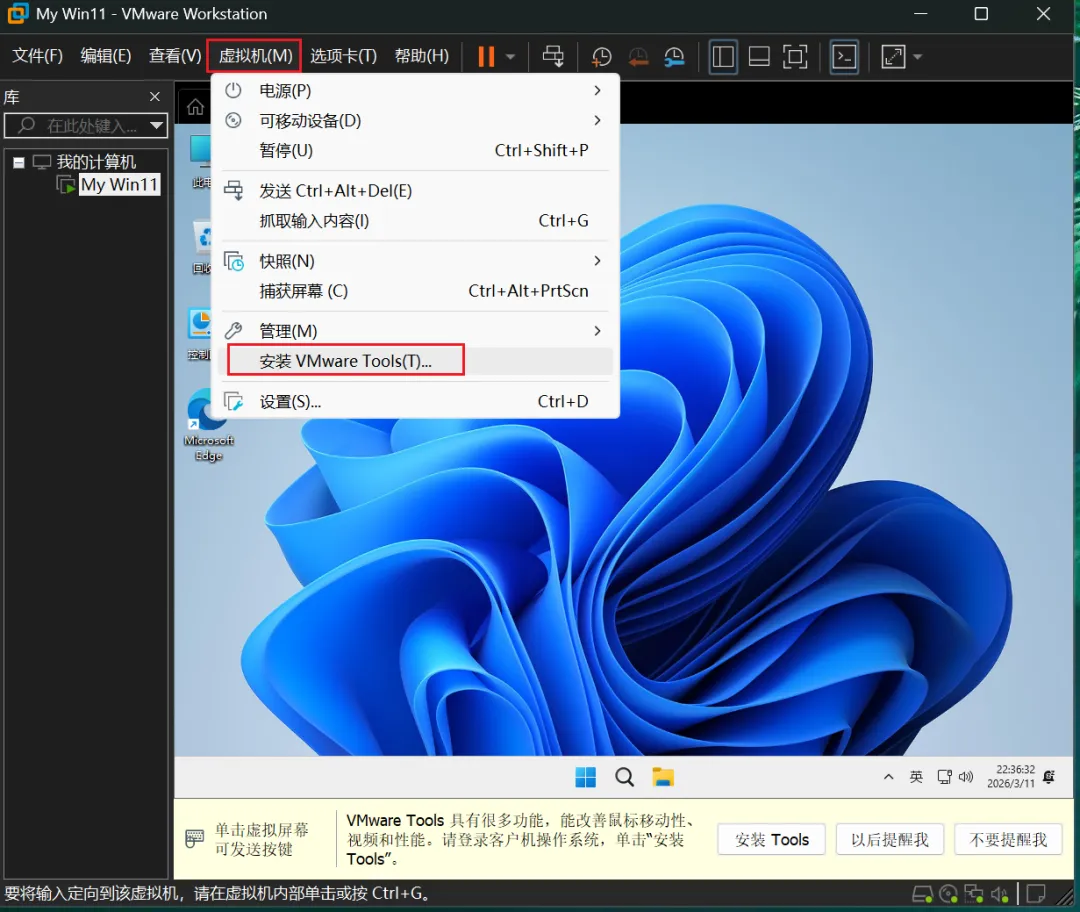Expand the 可移动设备(D) submenu
Screen dimensions: 1080x912
coord(415,121)
